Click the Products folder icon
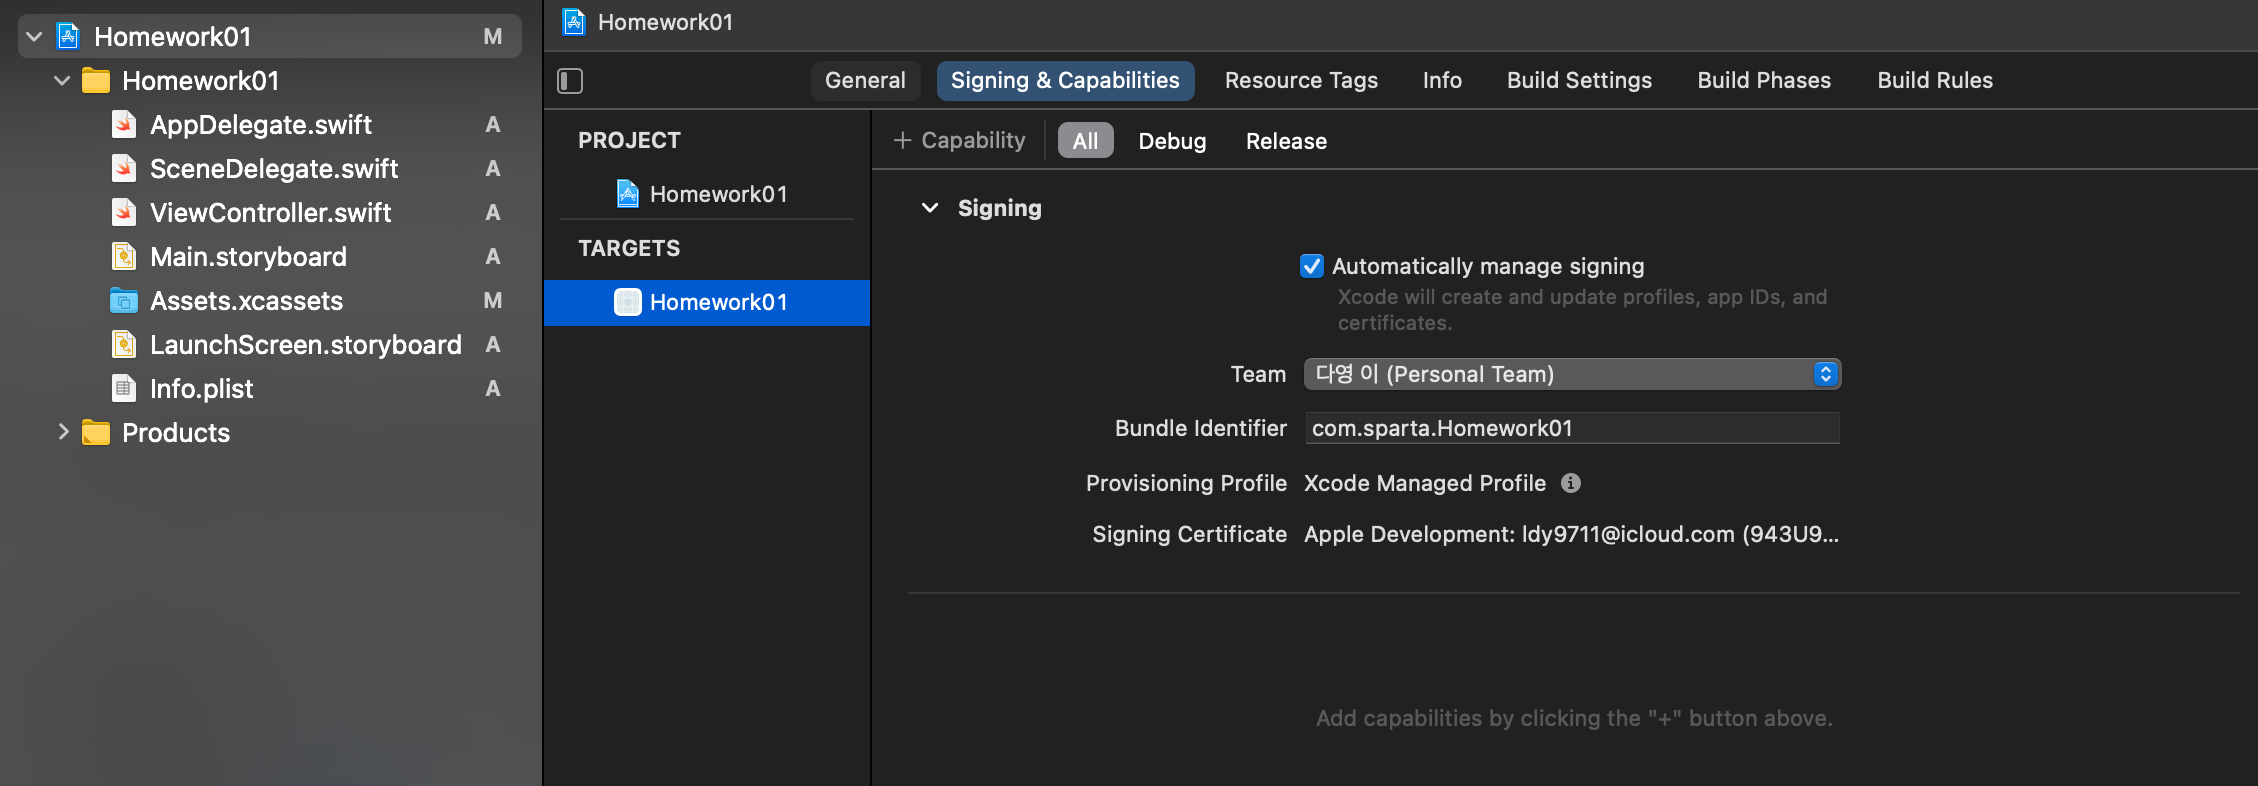Image resolution: width=2258 pixels, height=786 pixels. [96, 433]
